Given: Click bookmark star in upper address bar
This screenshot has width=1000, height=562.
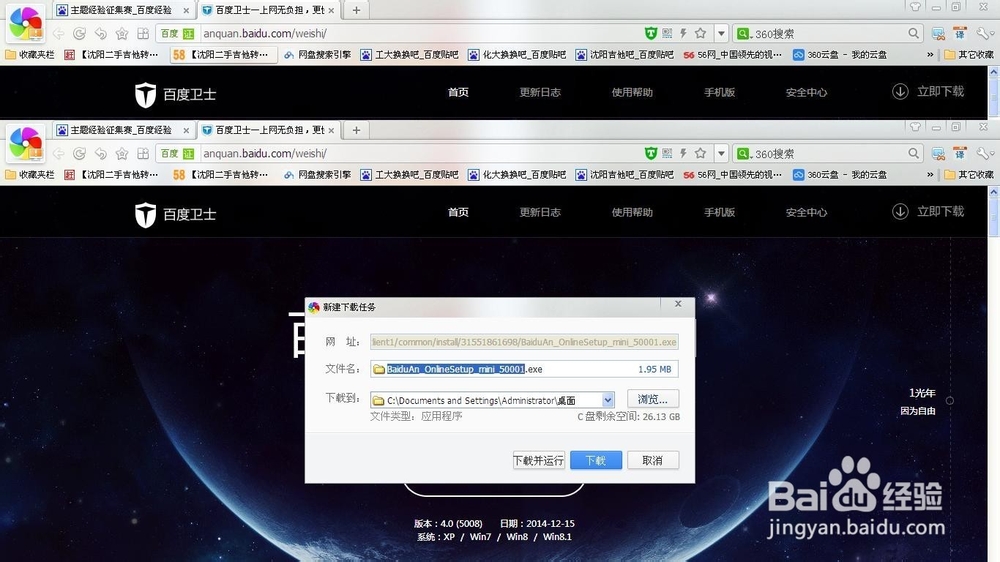Looking at the screenshot, I should pyautogui.click(x=700, y=33).
